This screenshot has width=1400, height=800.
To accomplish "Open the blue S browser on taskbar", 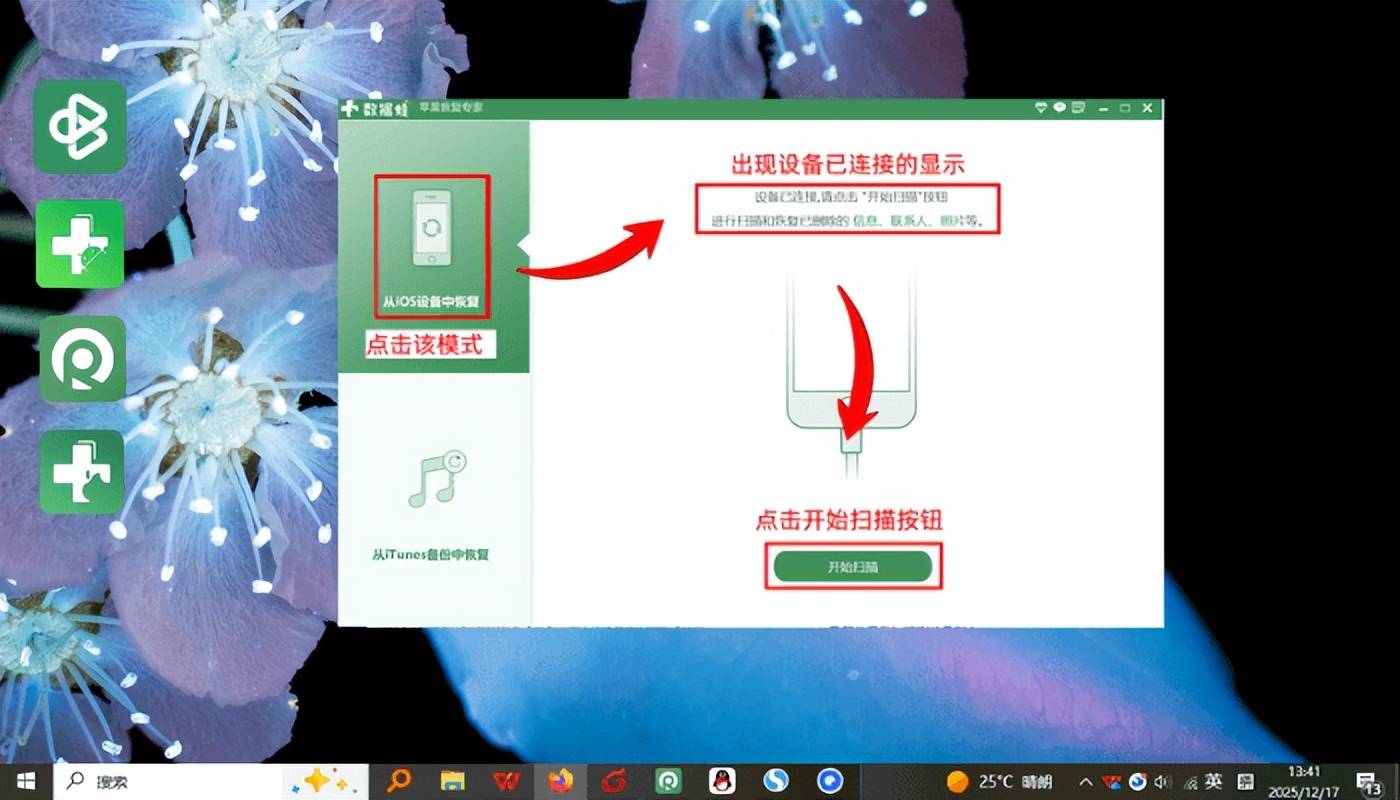I will 775,781.
